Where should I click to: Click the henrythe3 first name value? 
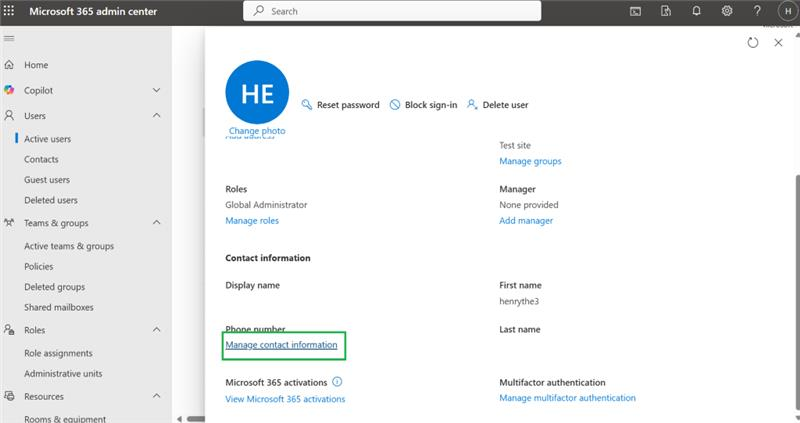click(x=519, y=301)
